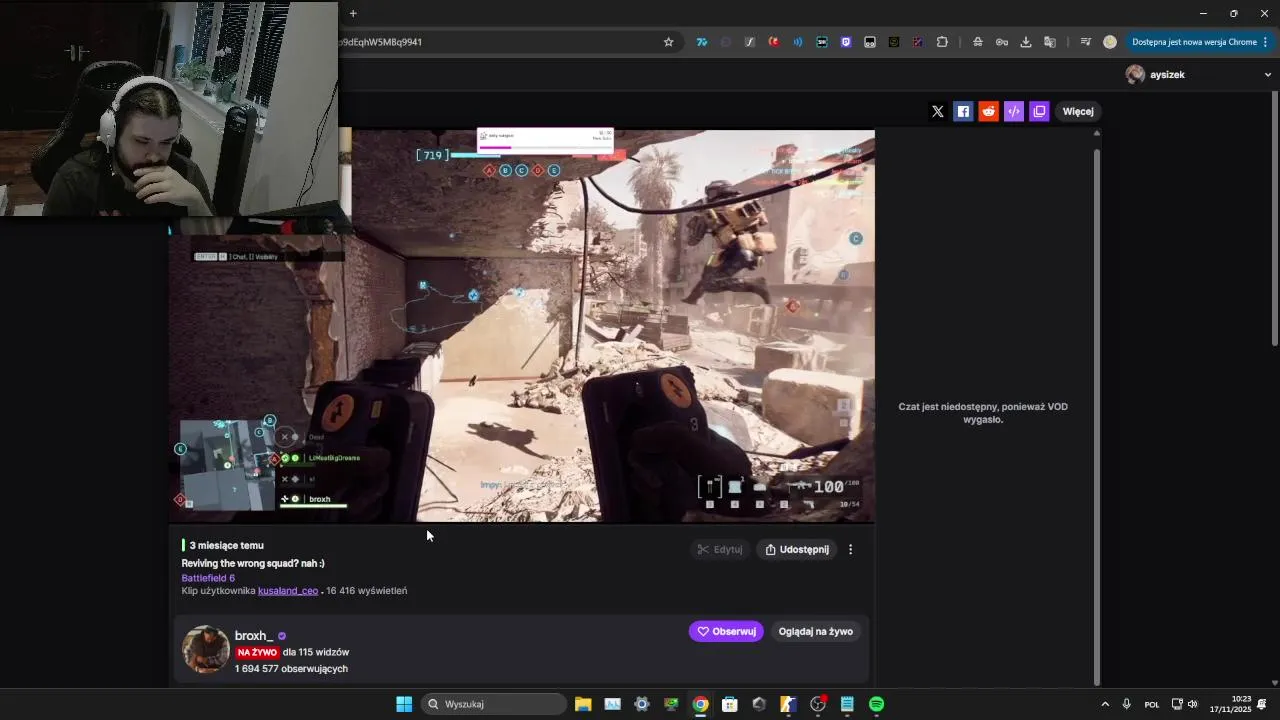
Task: Click the chat unavailable VOD message
Action: (983, 413)
